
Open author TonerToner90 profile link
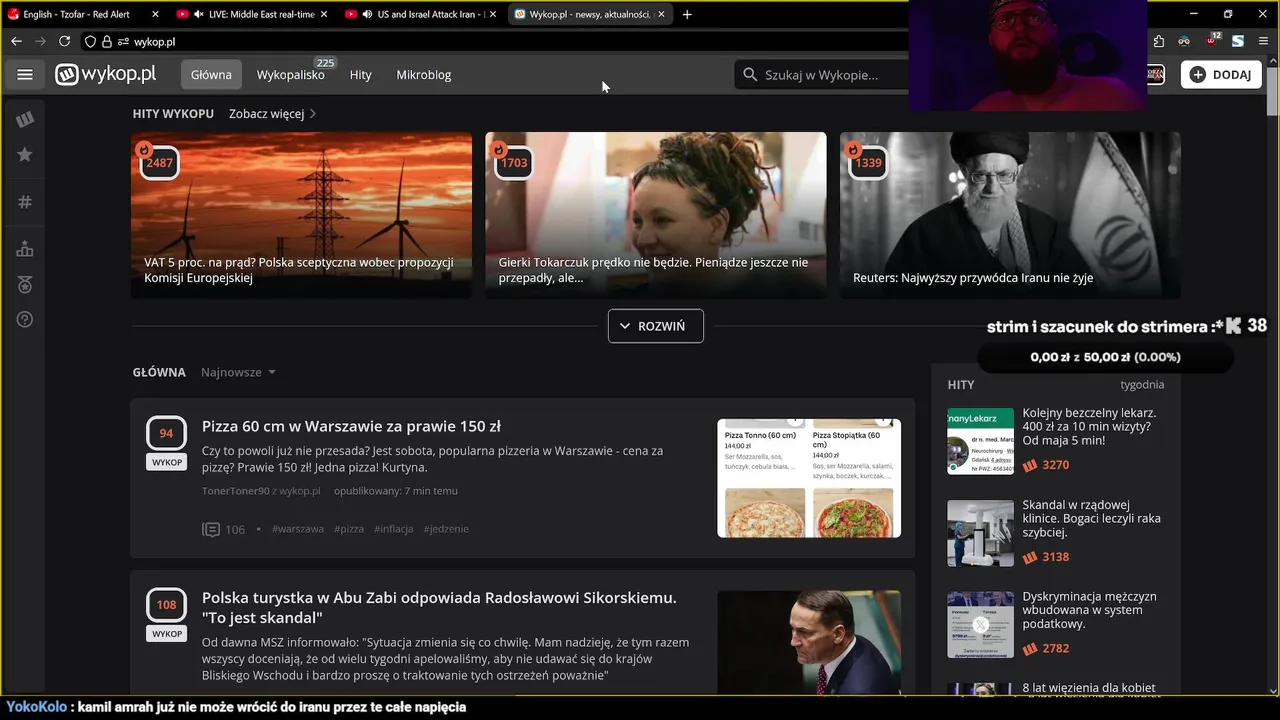pos(235,491)
